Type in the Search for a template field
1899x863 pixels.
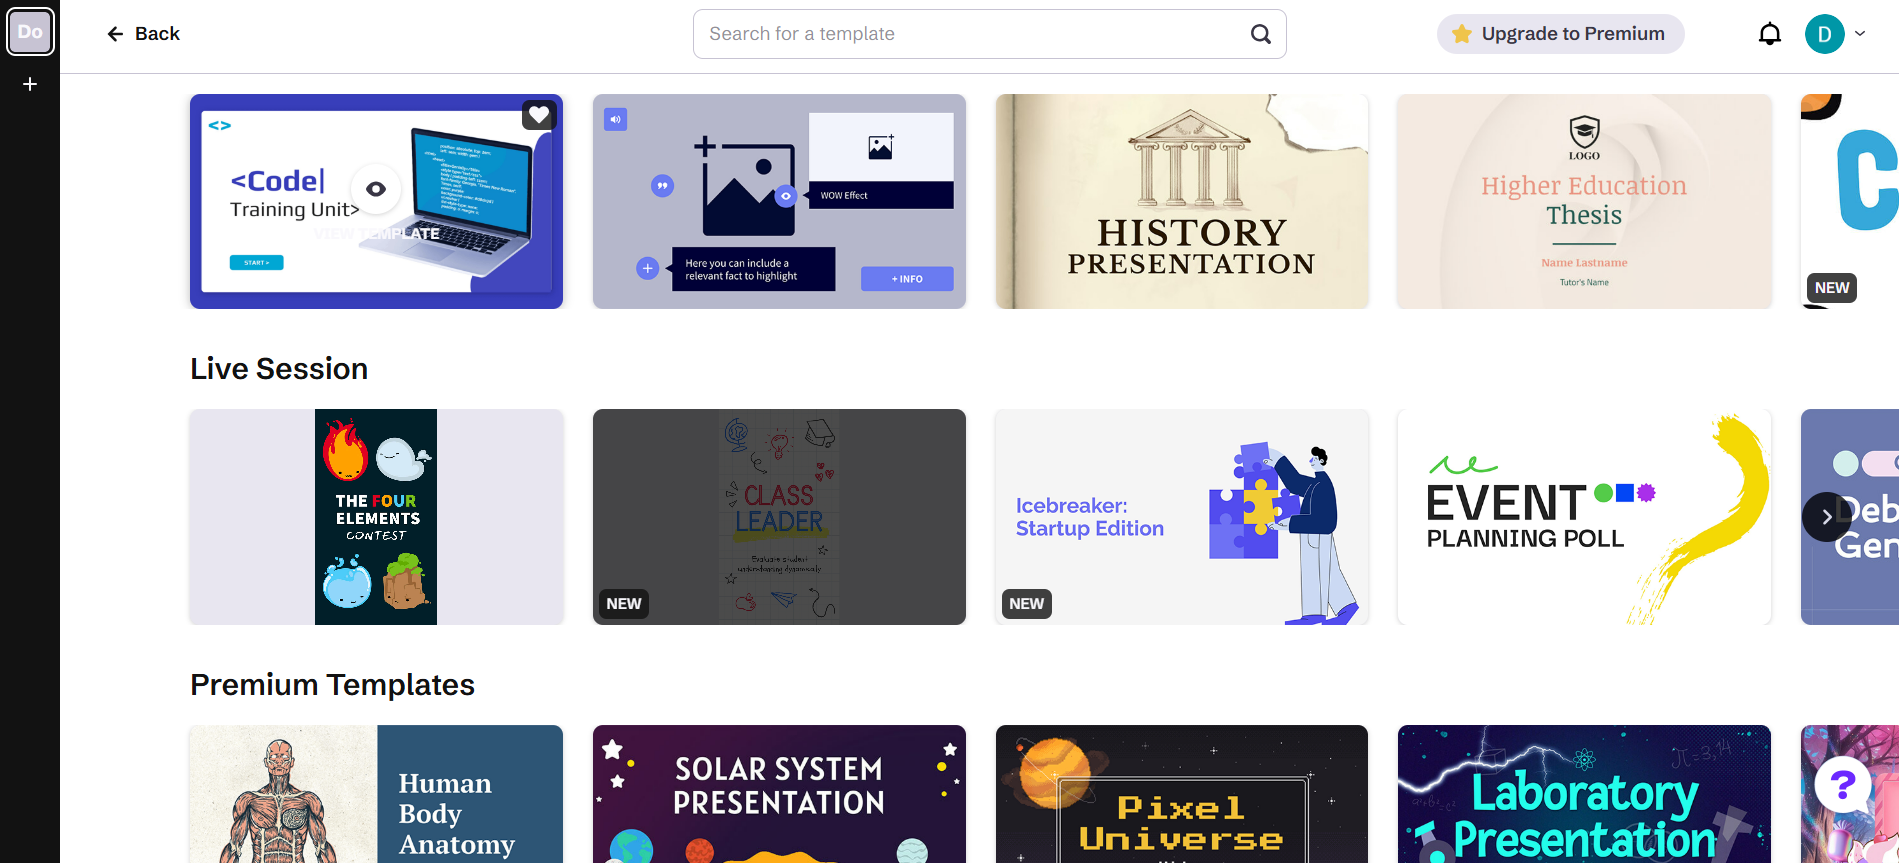click(970, 34)
